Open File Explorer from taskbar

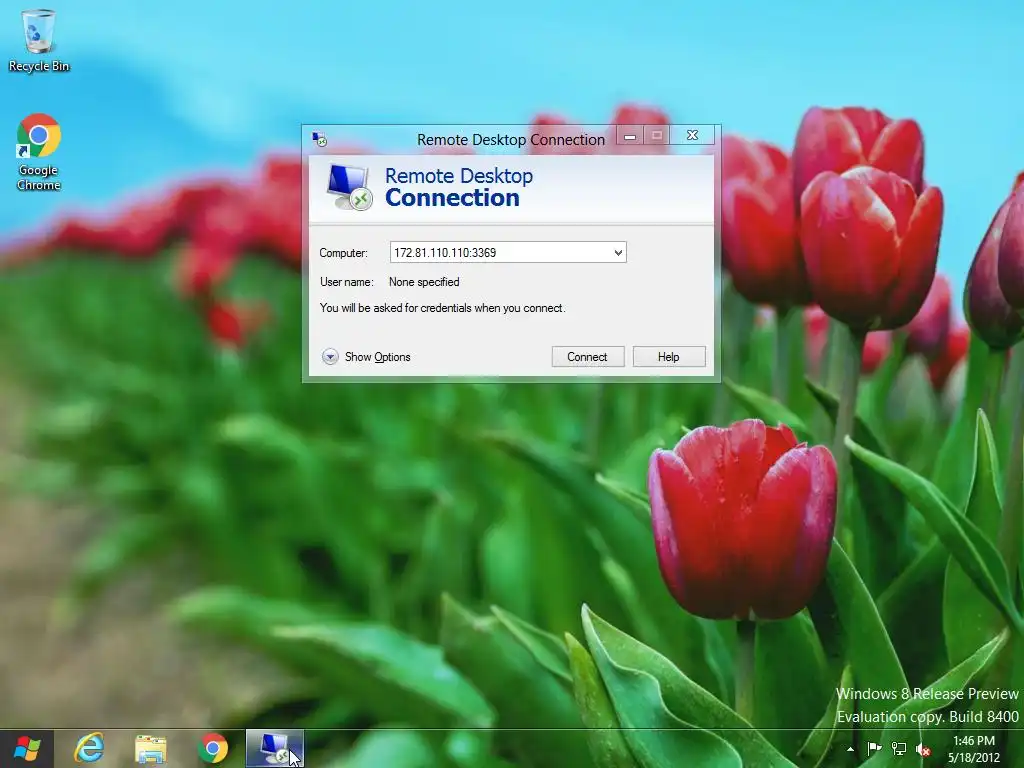pyautogui.click(x=151, y=749)
